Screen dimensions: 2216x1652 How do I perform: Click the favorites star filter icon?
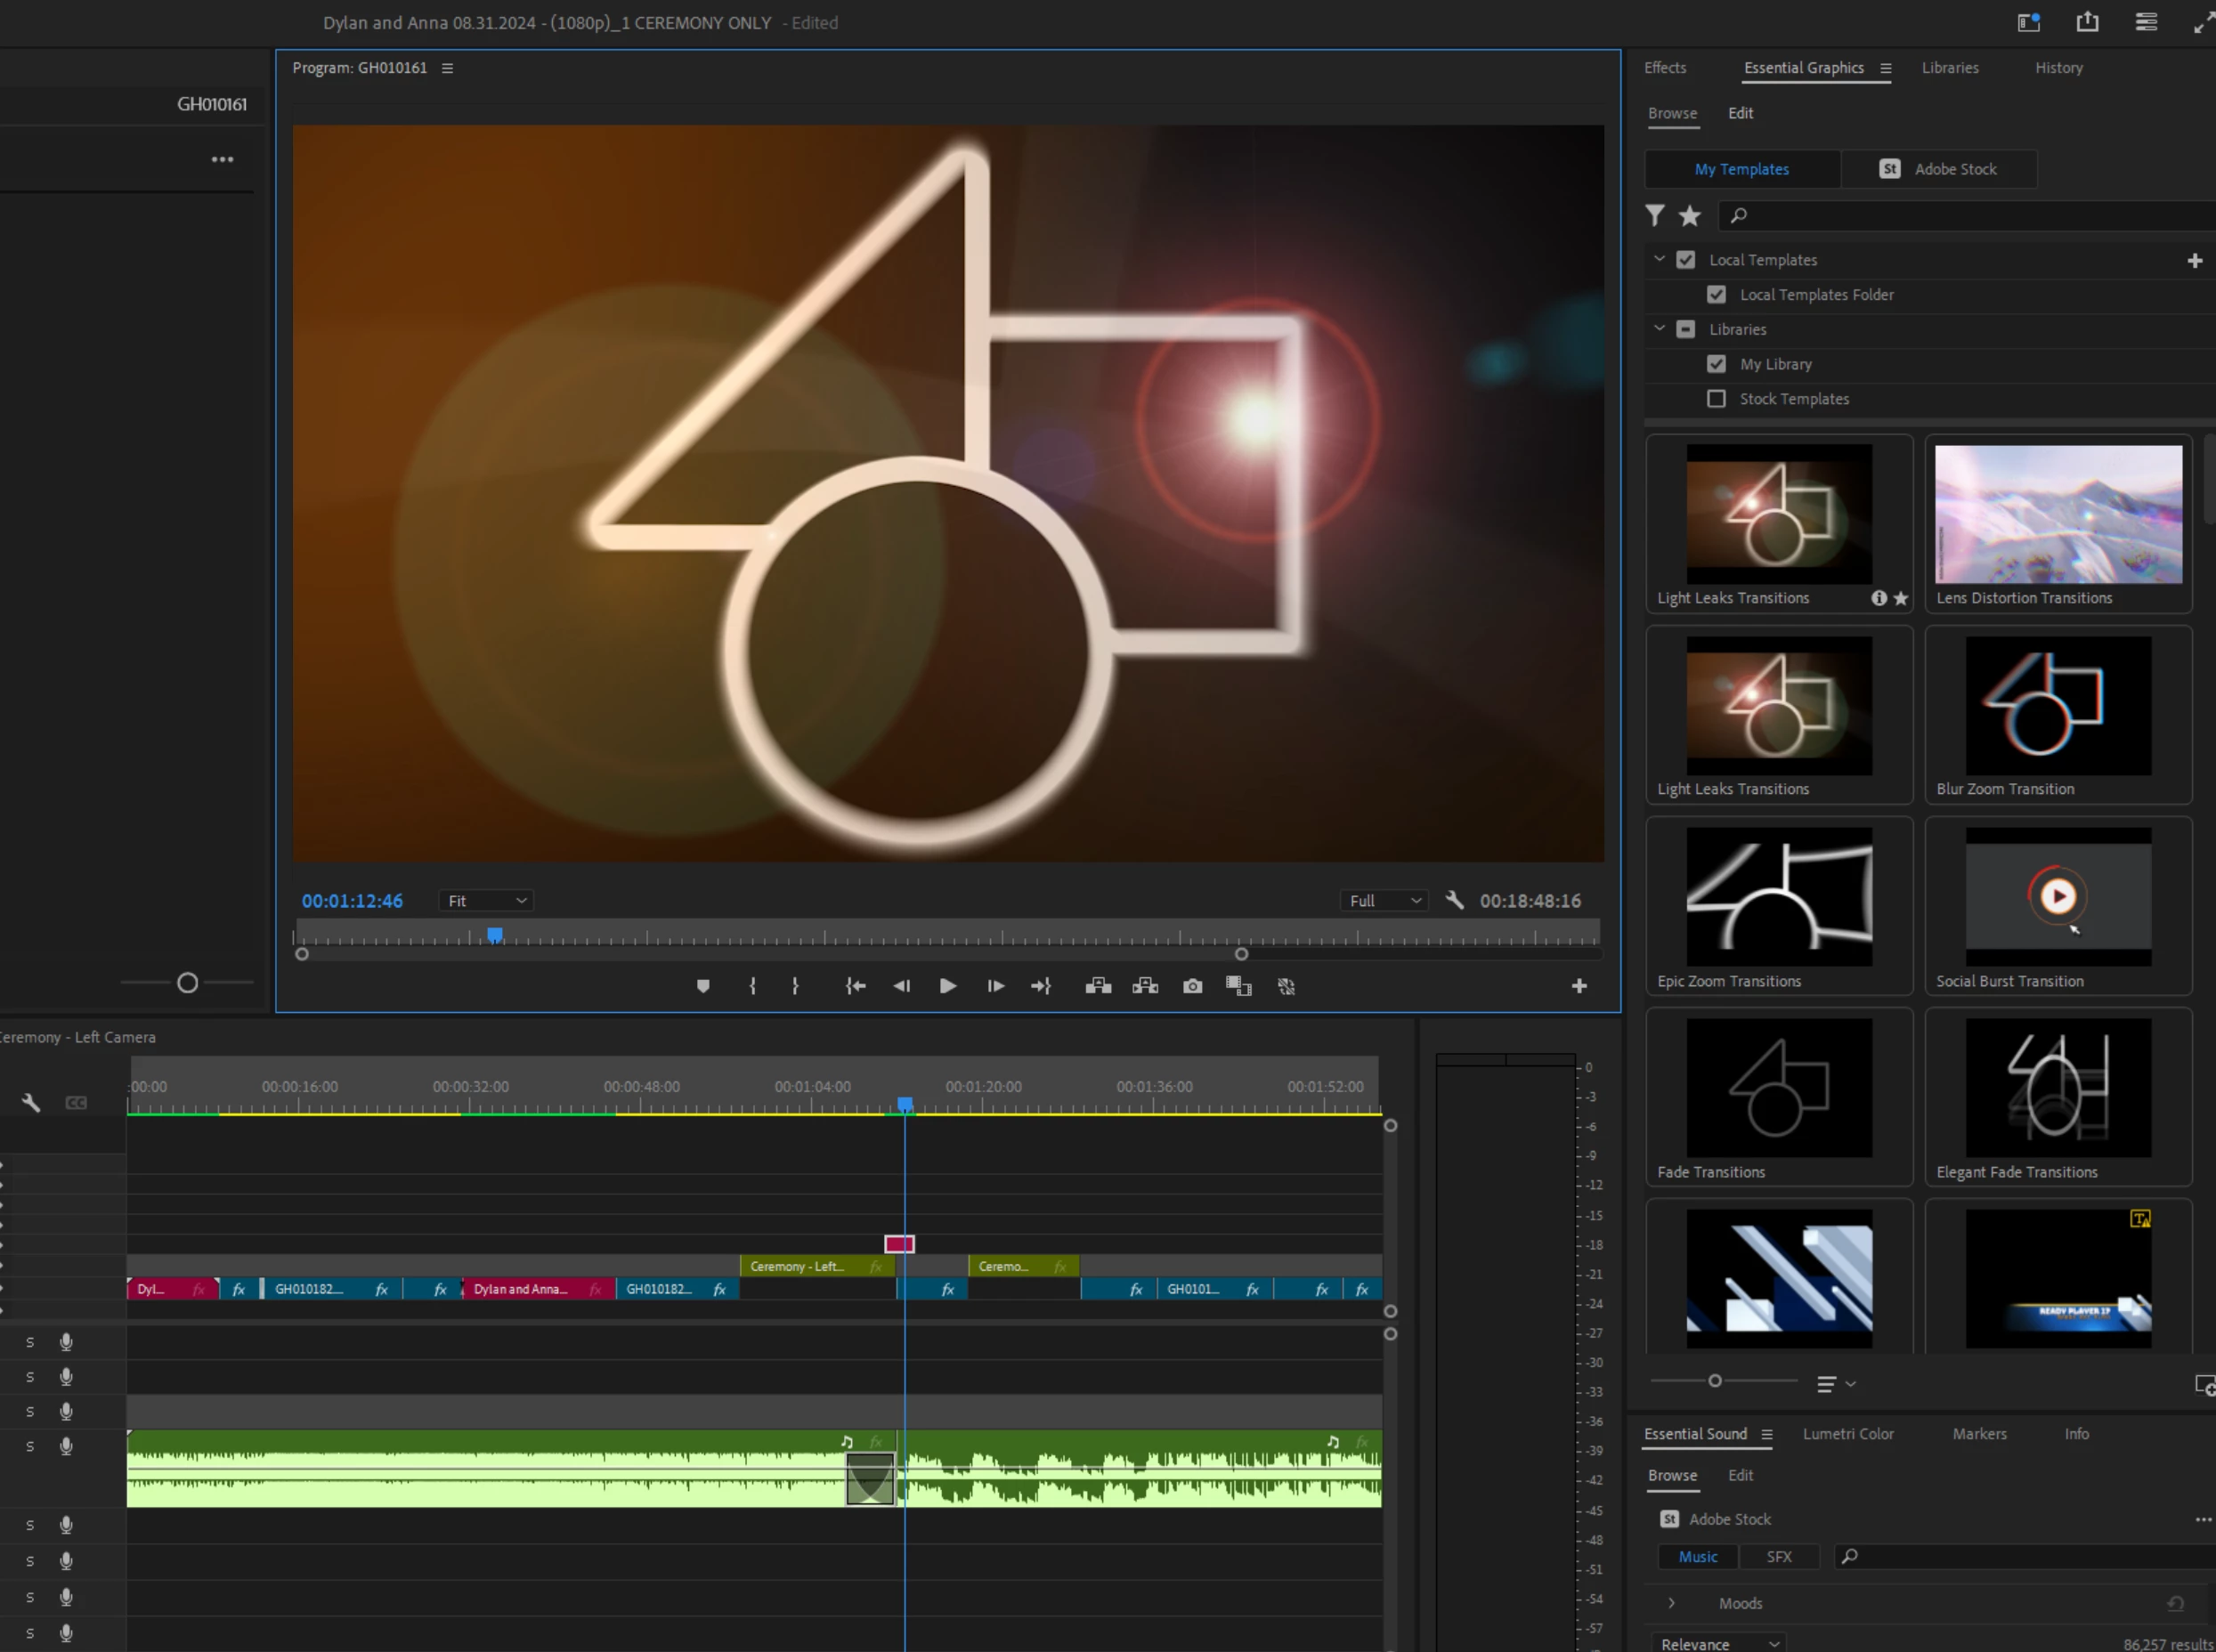(1690, 216)
